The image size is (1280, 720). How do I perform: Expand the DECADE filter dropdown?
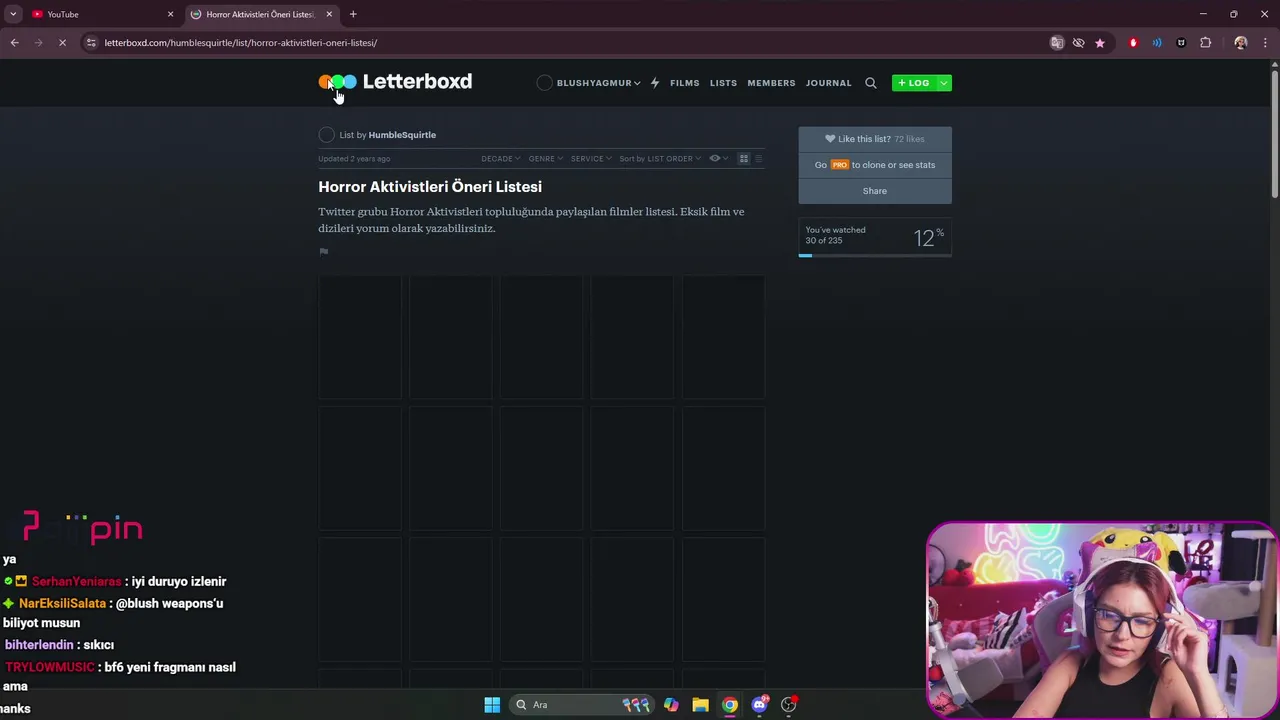501,159
